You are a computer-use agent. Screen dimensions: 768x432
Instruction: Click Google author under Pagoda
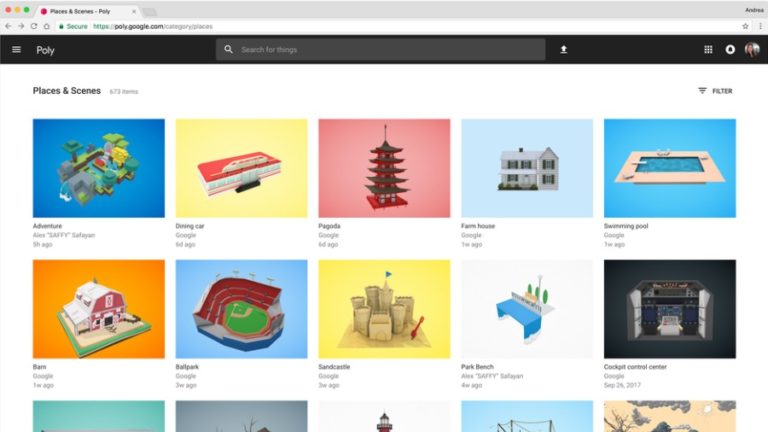tap(328, 235)
